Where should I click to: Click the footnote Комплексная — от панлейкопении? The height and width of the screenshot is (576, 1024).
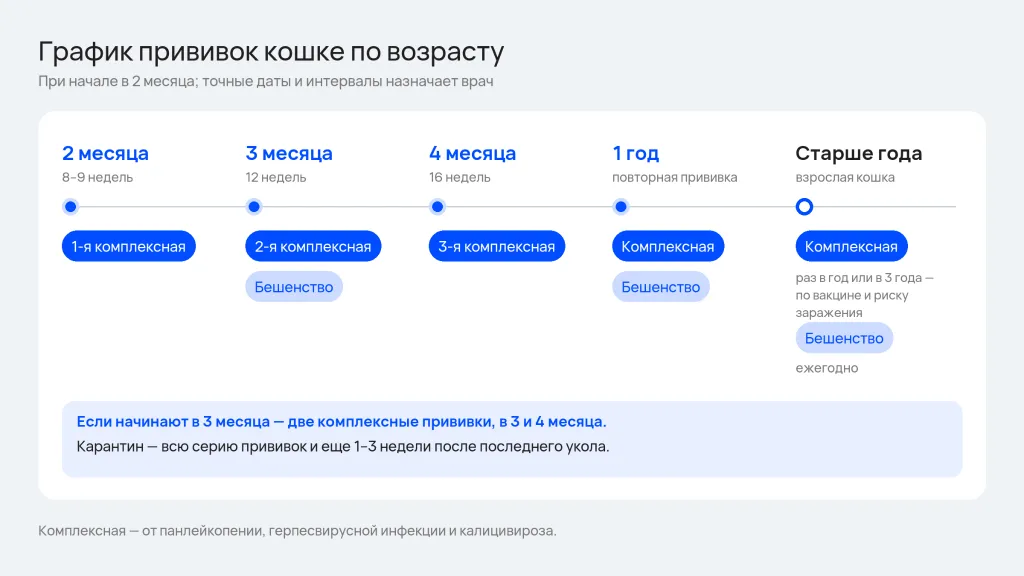click(x=297, y=530)
